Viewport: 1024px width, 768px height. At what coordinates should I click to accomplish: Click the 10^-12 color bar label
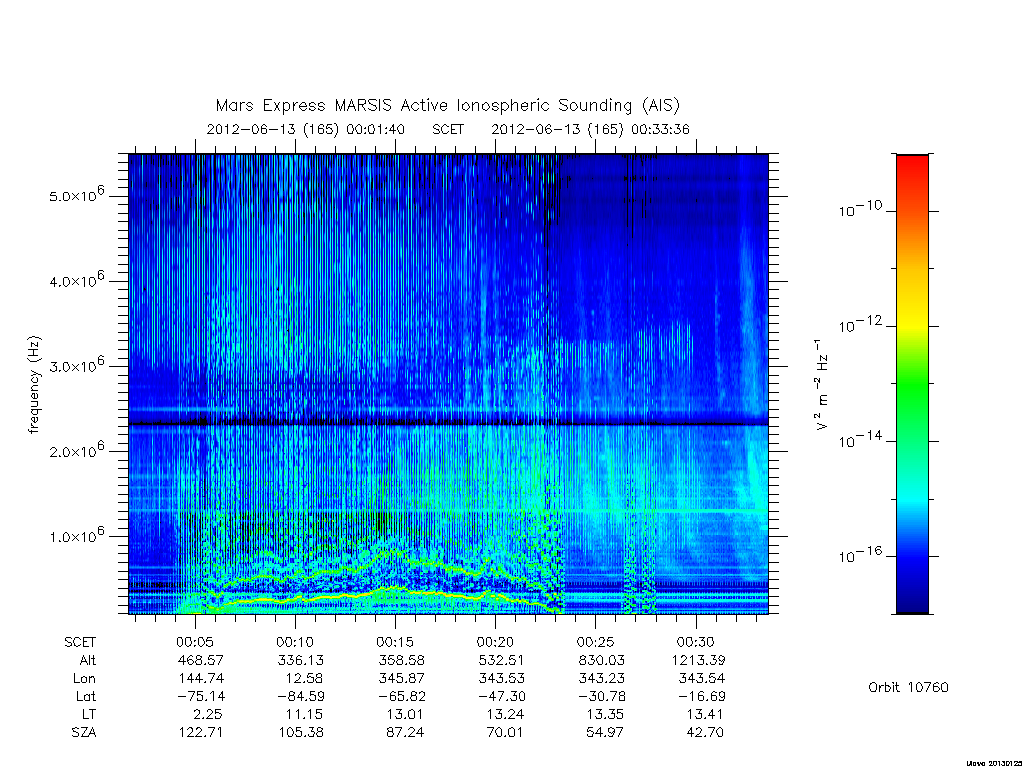point(860,324)
